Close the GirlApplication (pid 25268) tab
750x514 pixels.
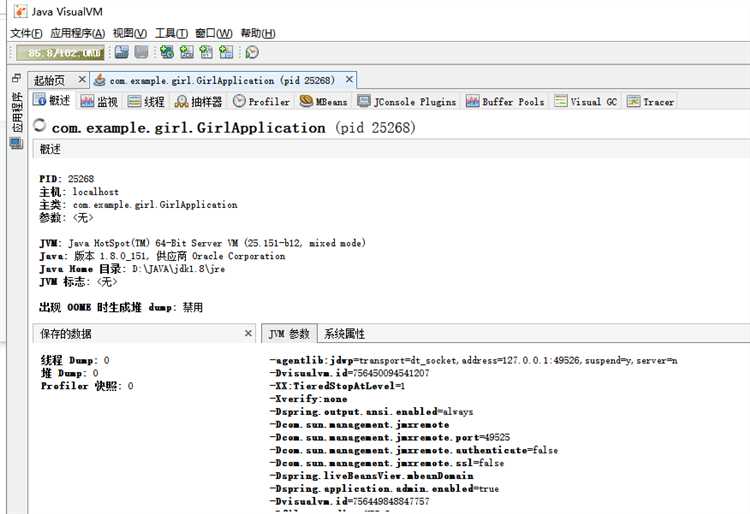(349, 79)
